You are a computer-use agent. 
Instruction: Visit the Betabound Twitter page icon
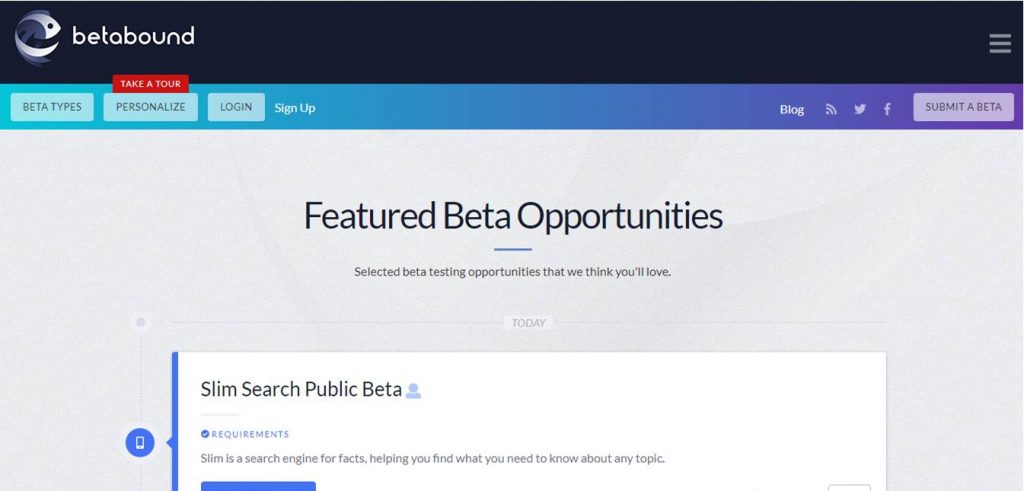859,109
